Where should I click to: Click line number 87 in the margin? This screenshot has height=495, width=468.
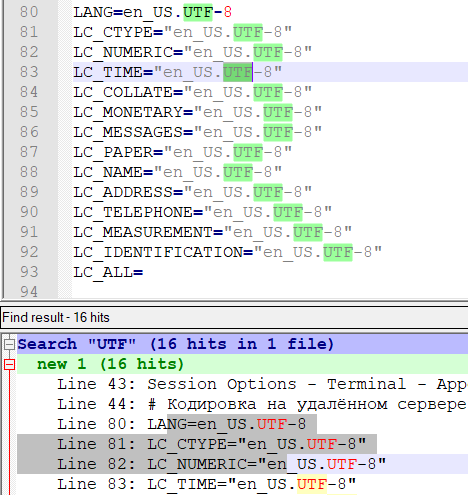[x=29, y=152]
